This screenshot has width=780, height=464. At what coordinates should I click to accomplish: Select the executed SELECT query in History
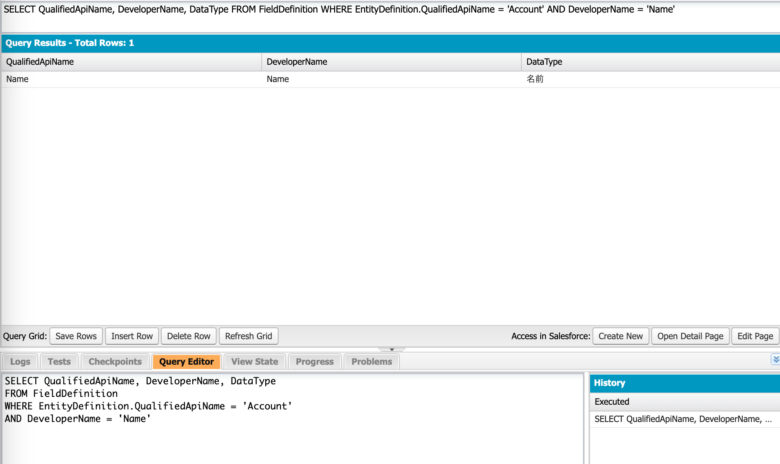pos(682,419)
